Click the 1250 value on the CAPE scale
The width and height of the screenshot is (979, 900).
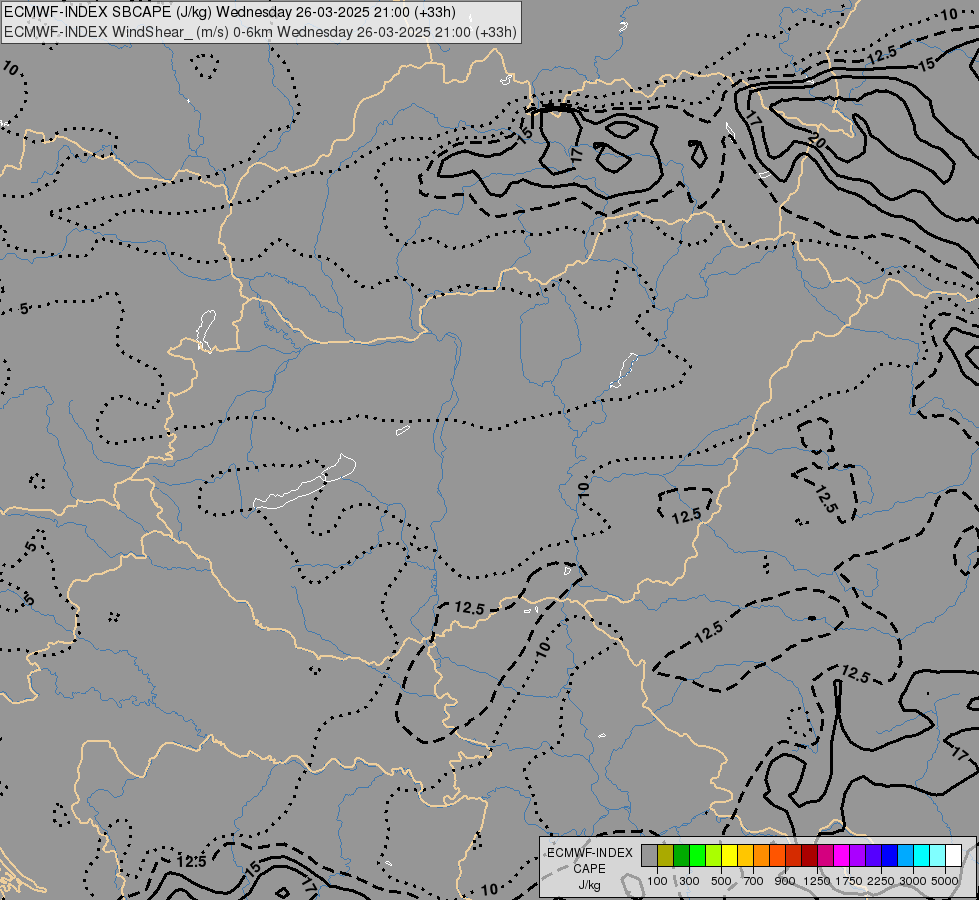(x=817, y=881)
